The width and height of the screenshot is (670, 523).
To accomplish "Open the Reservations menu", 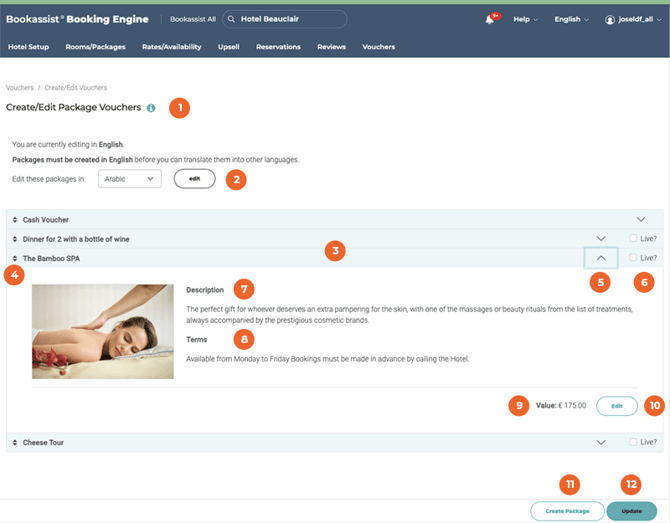I will click(x=278, y=47).
